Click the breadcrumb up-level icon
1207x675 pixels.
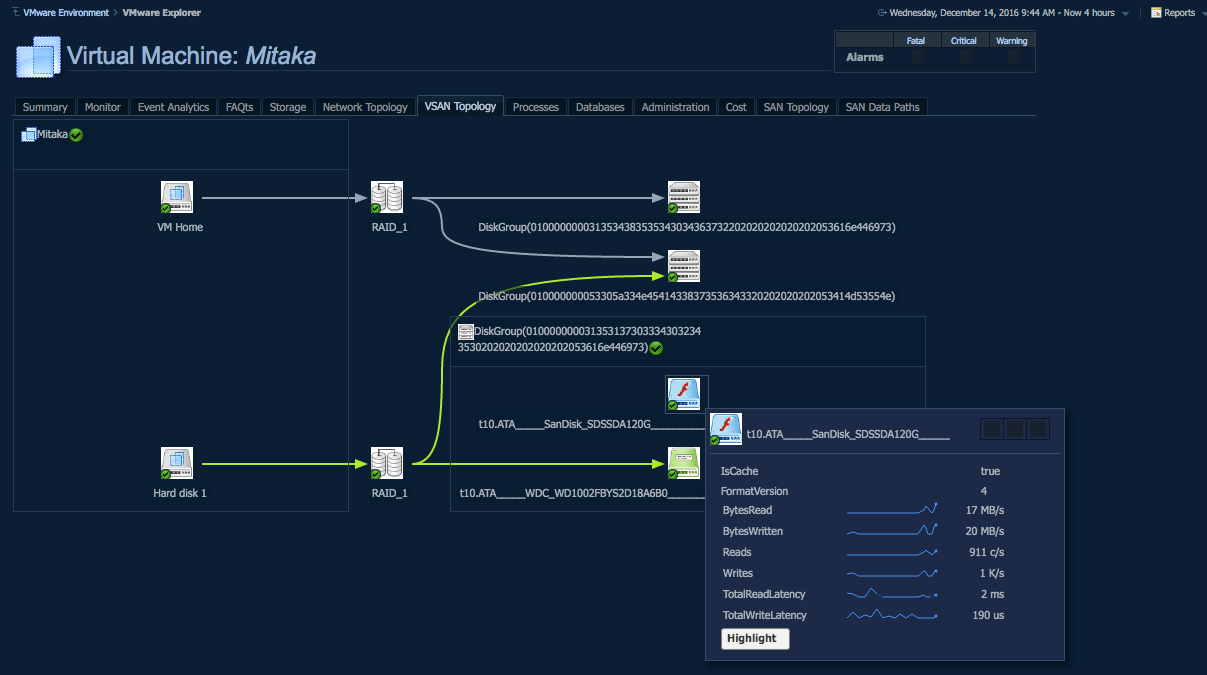click(13, 13)
